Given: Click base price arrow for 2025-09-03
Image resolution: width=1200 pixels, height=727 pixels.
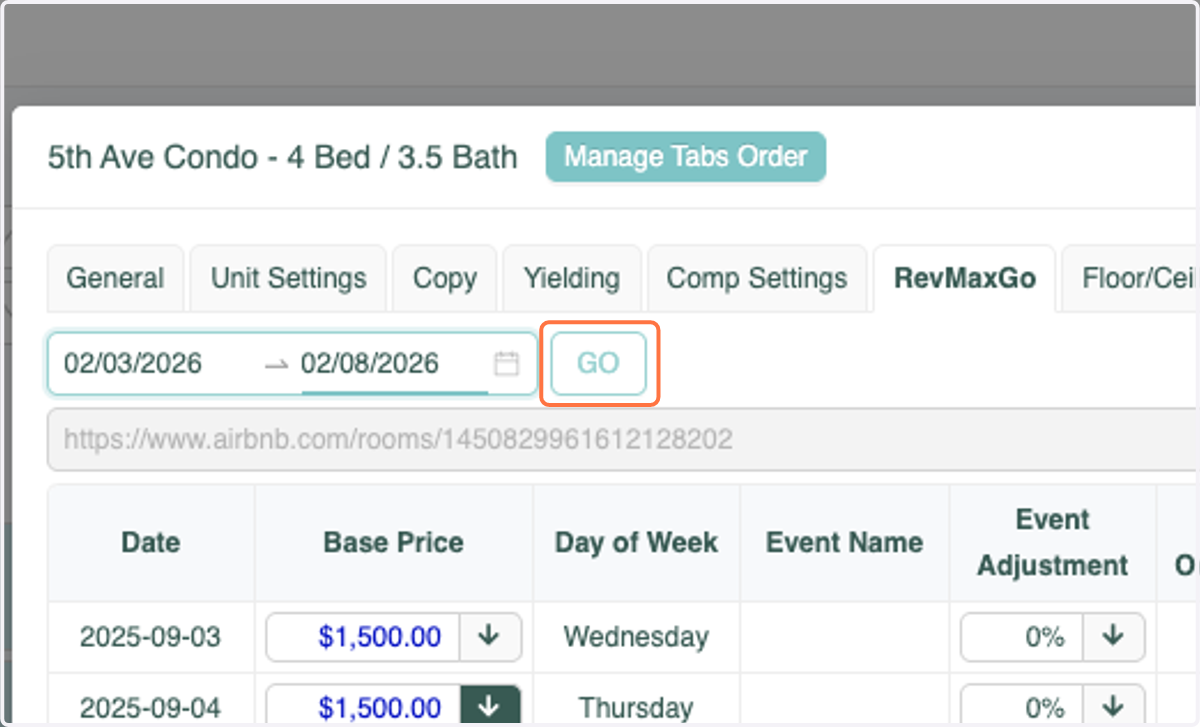Looking at the screenshot, I should coord(490,637).
